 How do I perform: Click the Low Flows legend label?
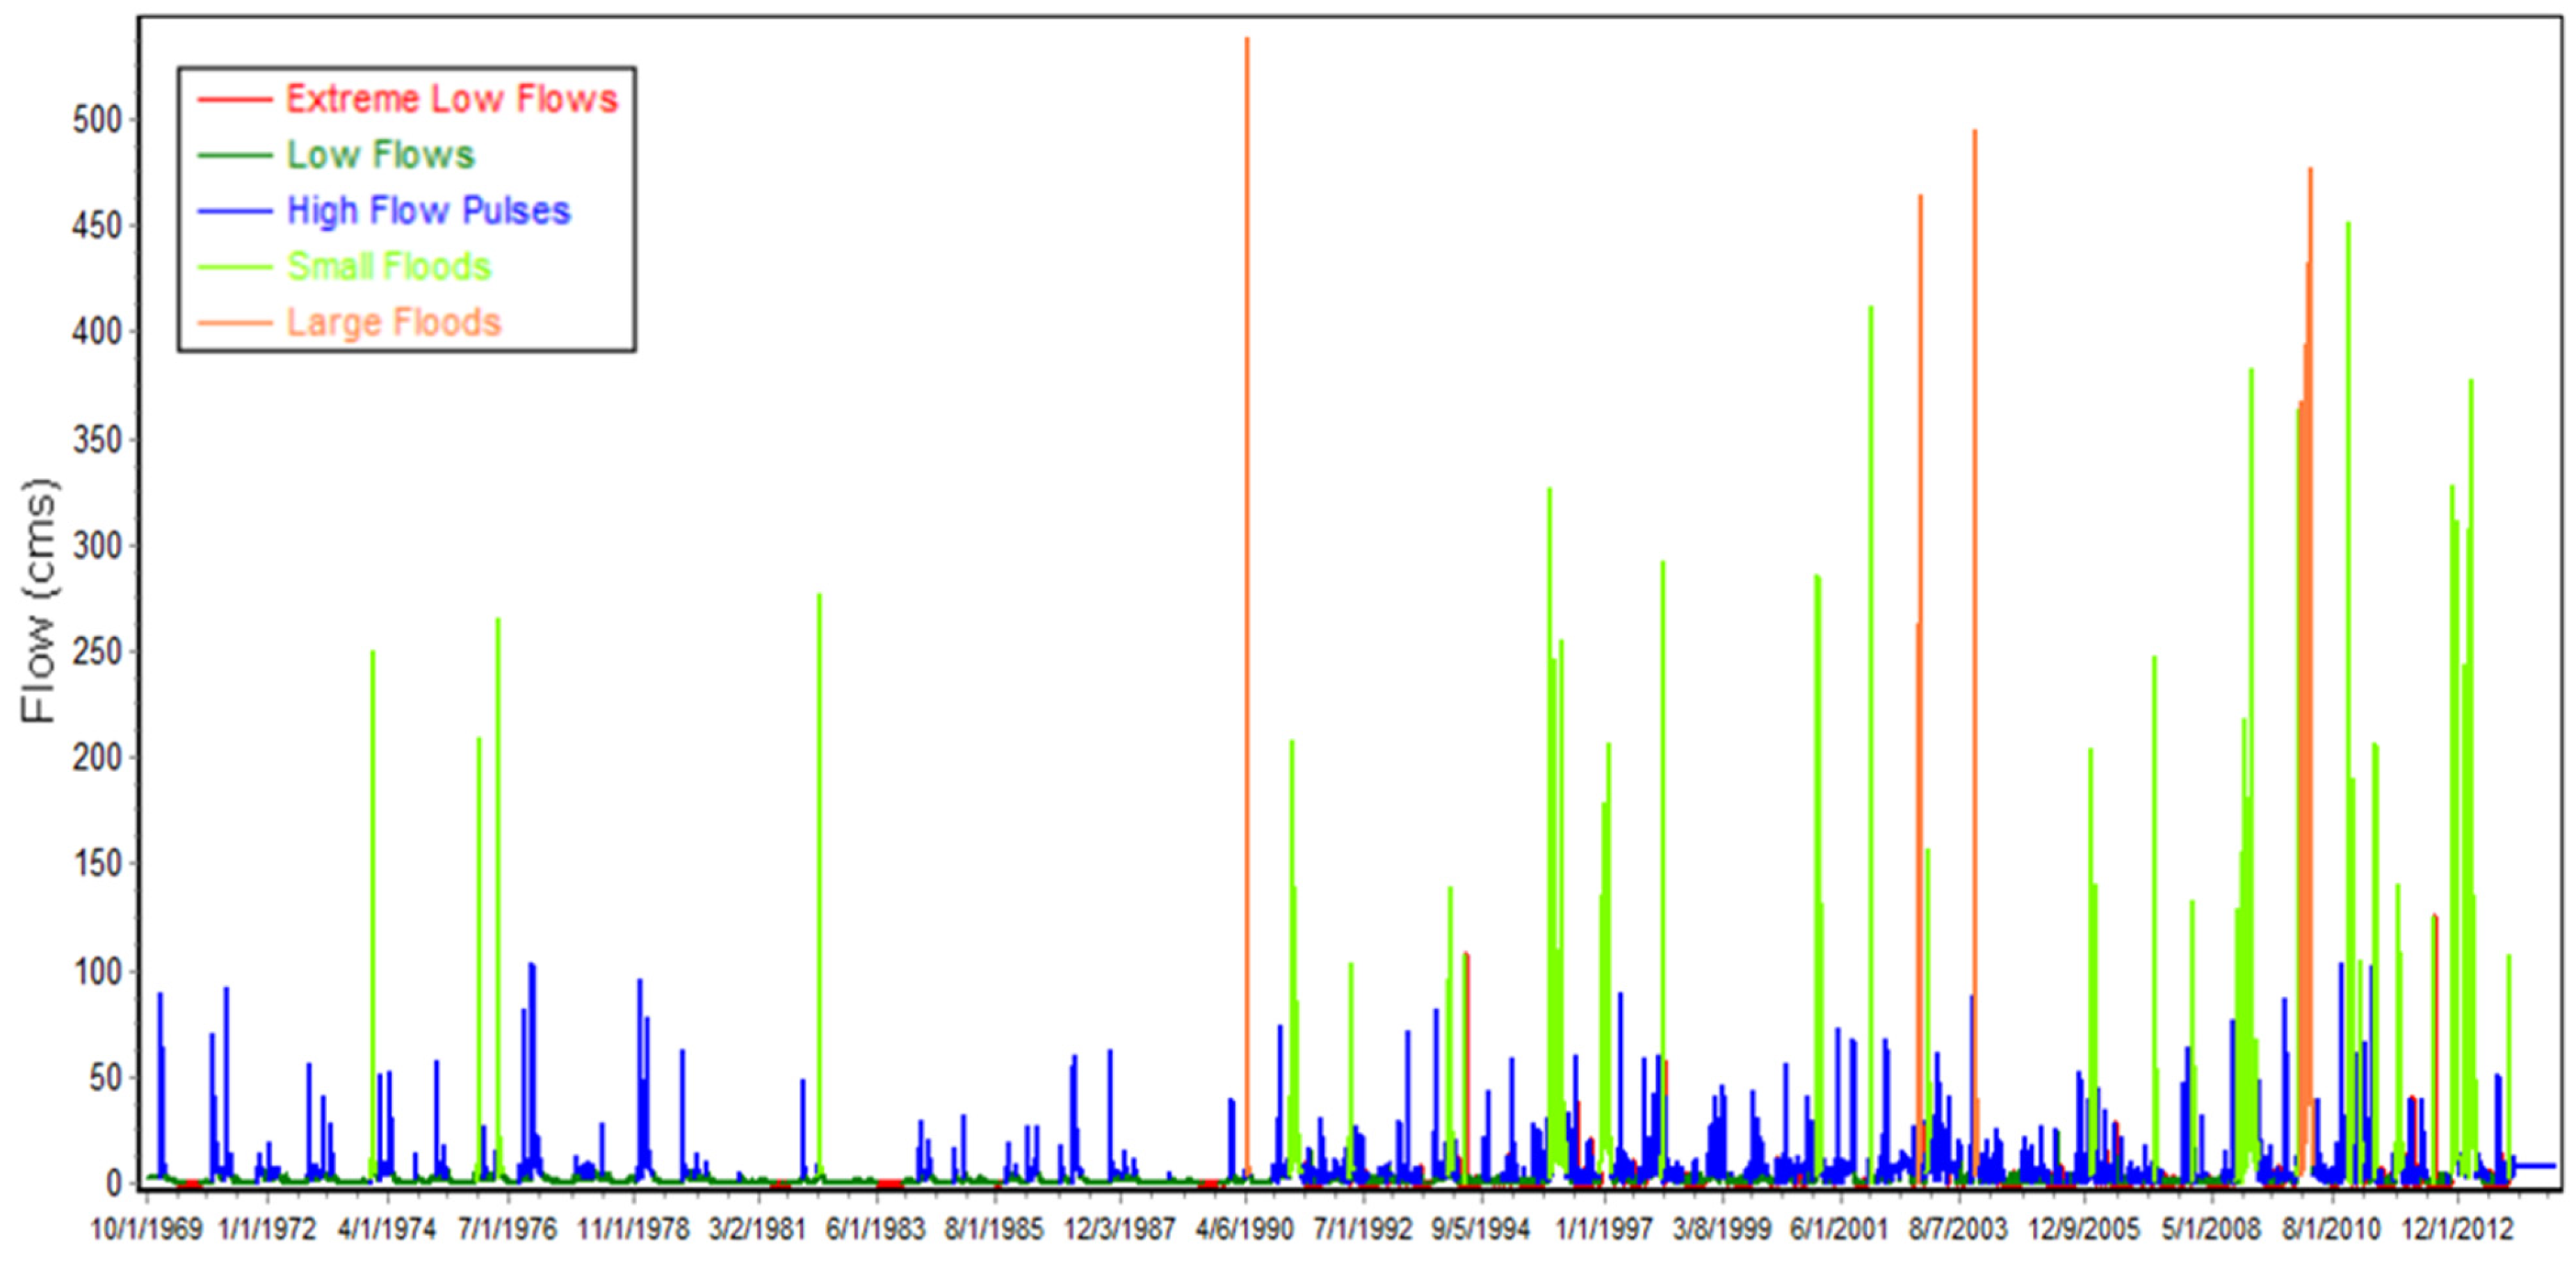[380, 155]
